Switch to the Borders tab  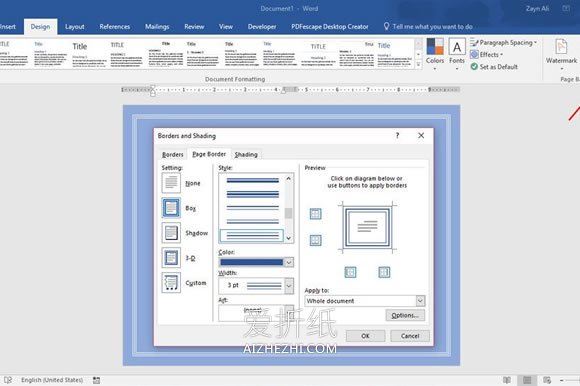(173, 155)
